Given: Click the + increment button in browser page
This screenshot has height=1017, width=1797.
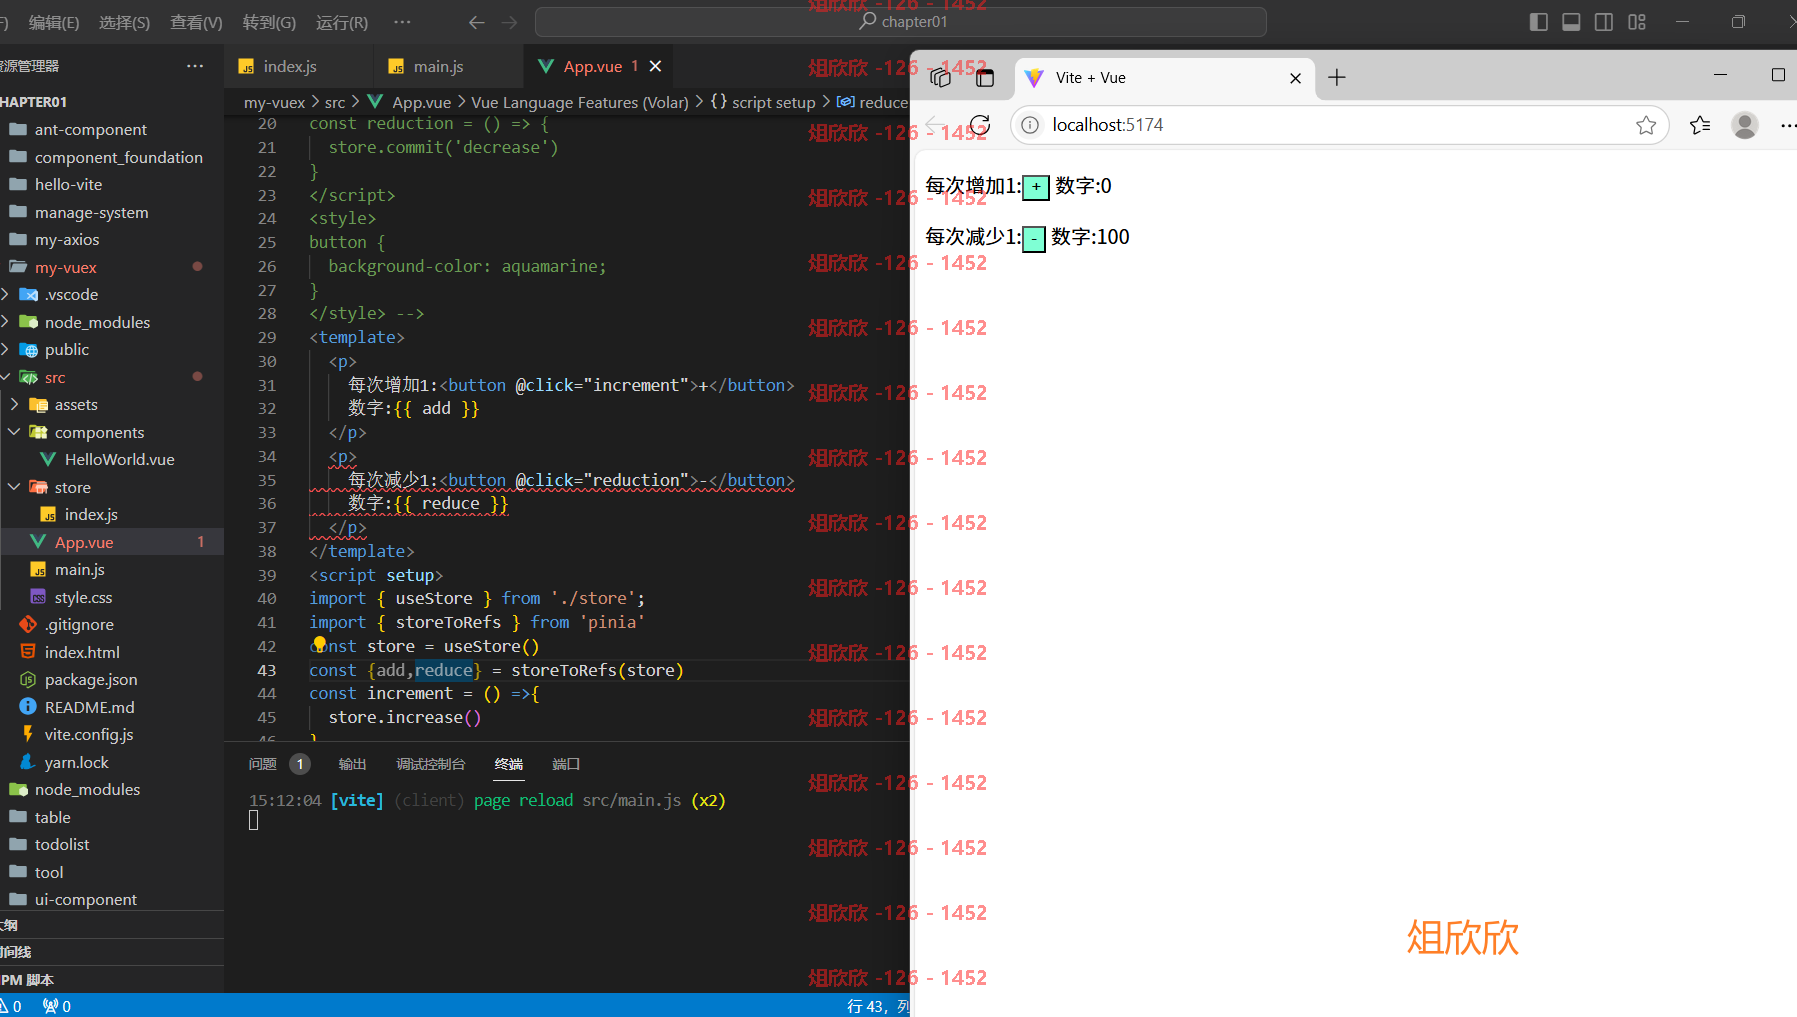Looking at the screenshot, I should (x=1036, y=187).
